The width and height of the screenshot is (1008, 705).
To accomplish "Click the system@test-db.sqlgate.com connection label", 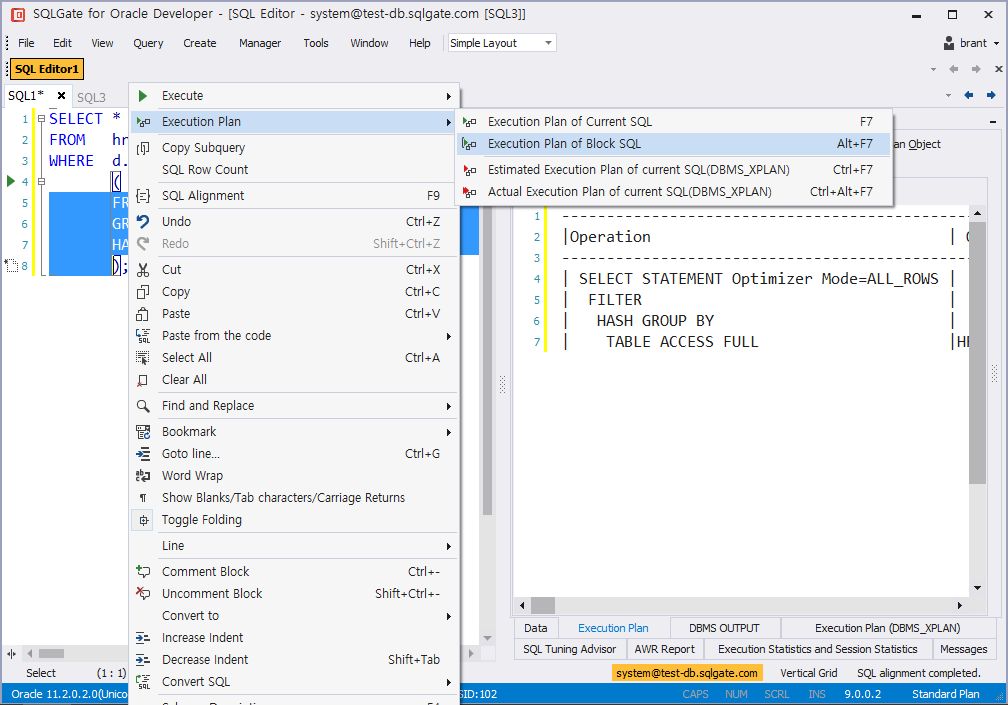I will (687, 673).
